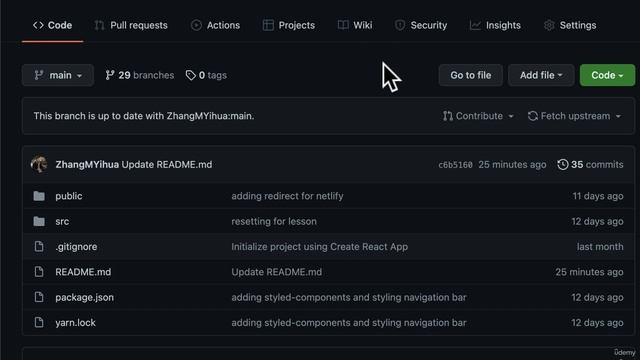The height and width of the screenshot is (360, 640).
Task: Open the Update README.md commit message
Action: coord(167,164)
